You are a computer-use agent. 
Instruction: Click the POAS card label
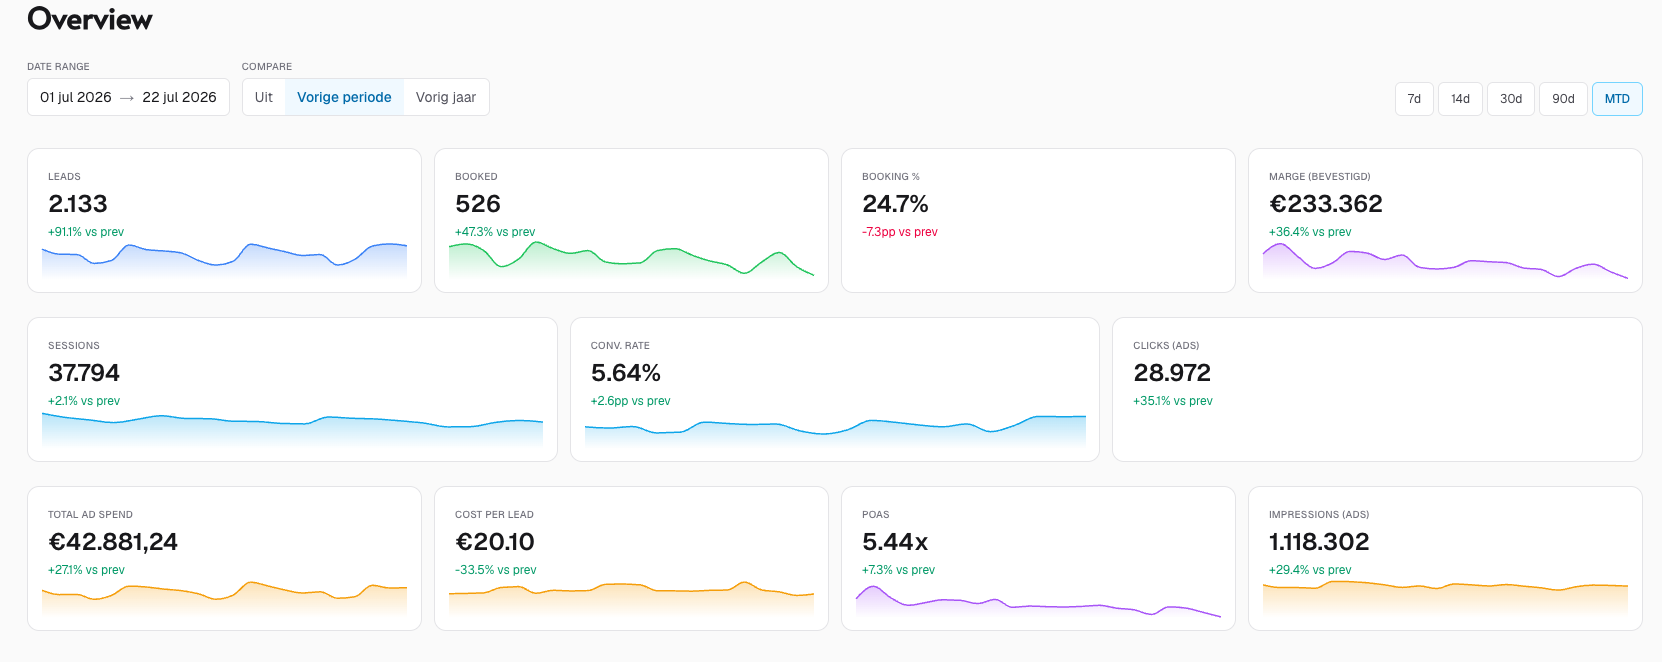coord(875,515)
